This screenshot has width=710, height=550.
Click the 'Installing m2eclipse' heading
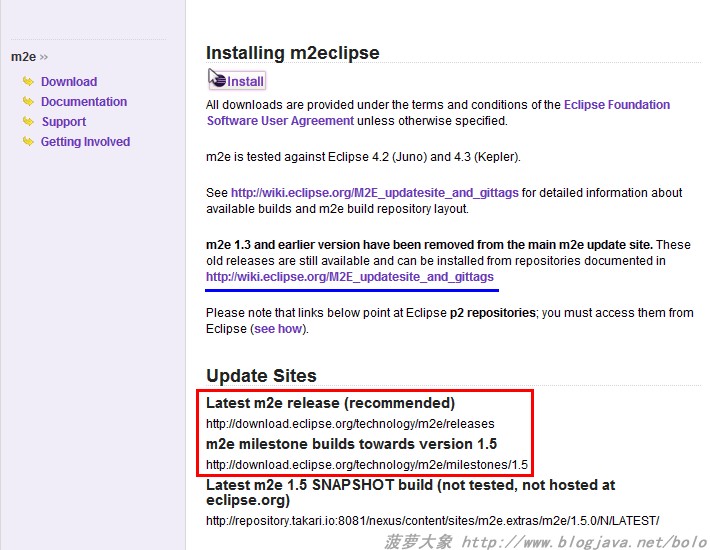coord(293,53)
